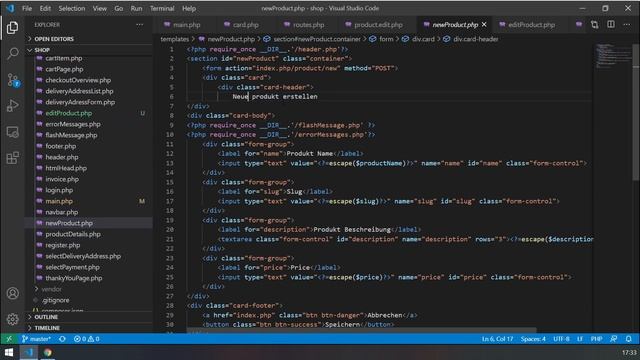Image resolution: width=640 pixels, height=360 pixels.
Task: Click the feedback icon in status bar
Action: pyautogui.click(x=613, y=339)
